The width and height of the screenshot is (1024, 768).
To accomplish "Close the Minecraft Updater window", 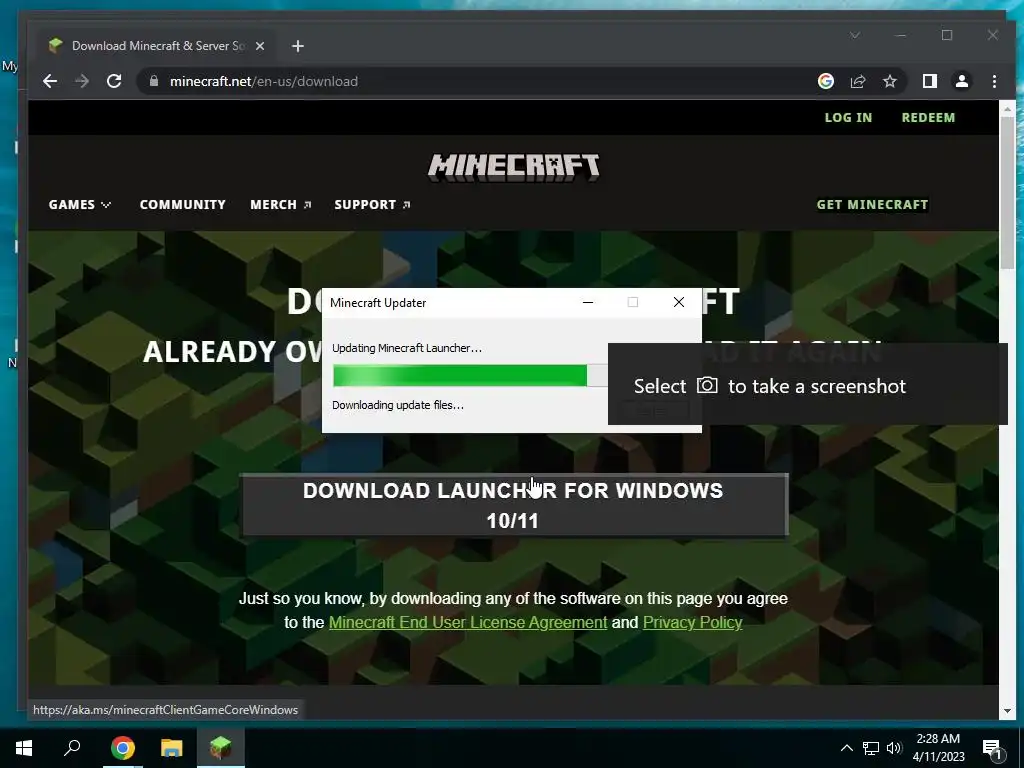I will [679, 302].
